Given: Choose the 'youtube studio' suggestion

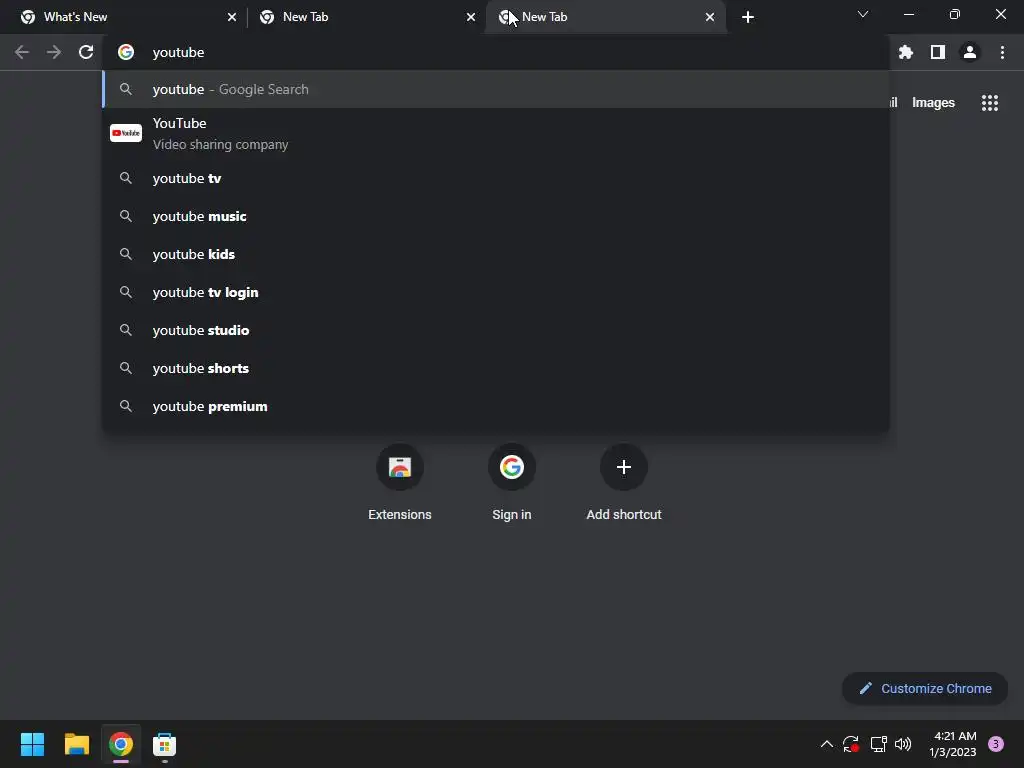Looking at the screenshot, I should [496, 330].
